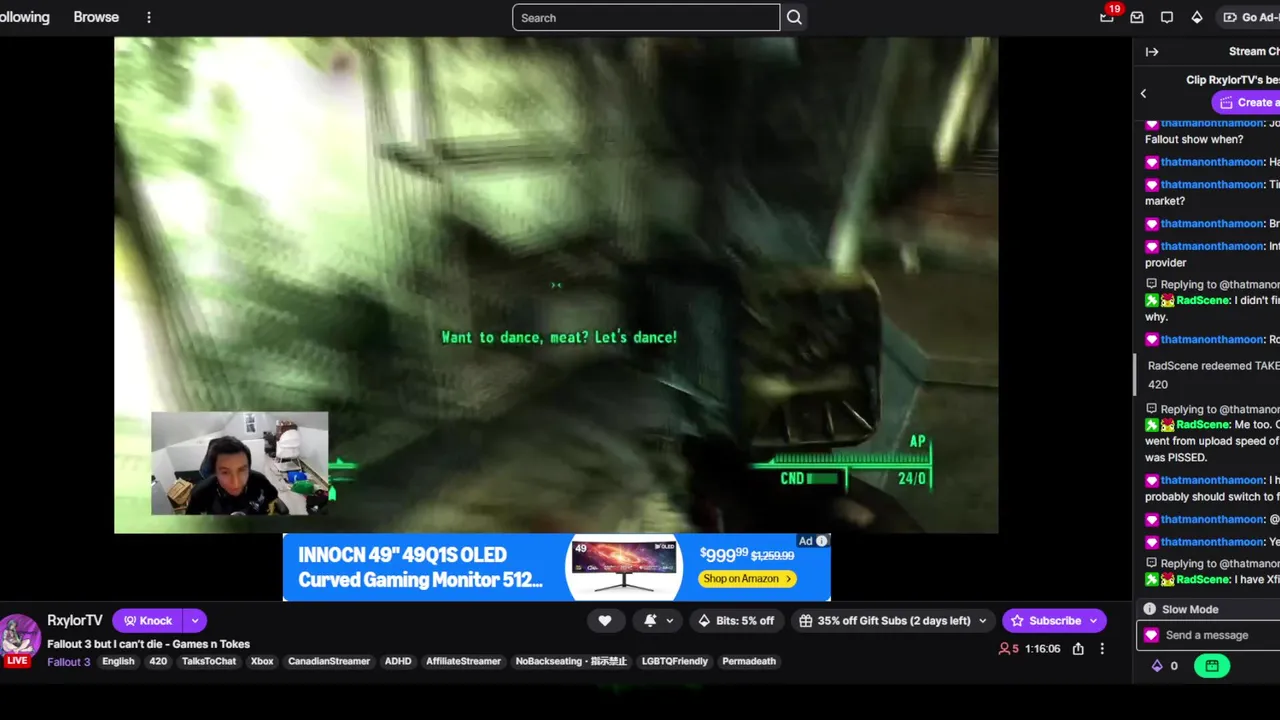Viewport: 1280px width, 720px height.
Task: Click the CanadianStreamer tag
Action: 329,662
